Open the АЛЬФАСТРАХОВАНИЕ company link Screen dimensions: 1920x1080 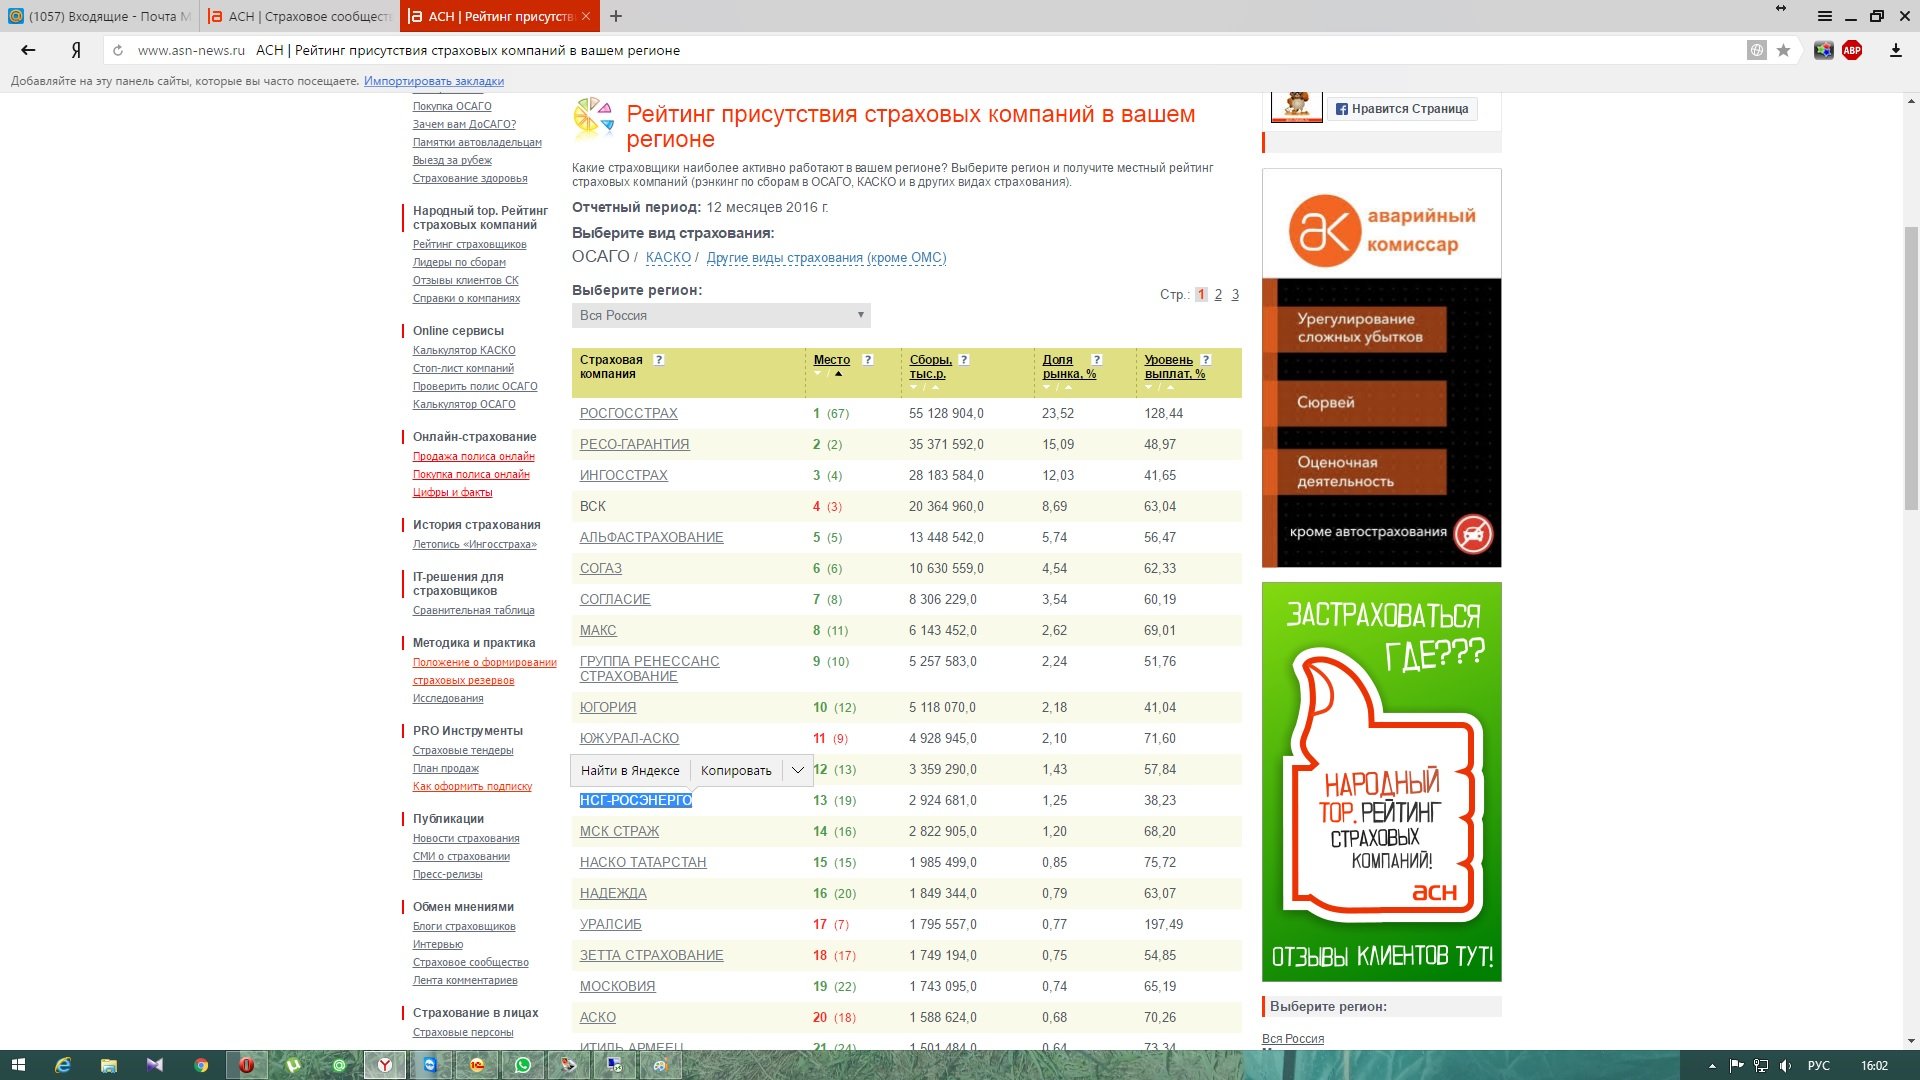click(x=651, y=537)
